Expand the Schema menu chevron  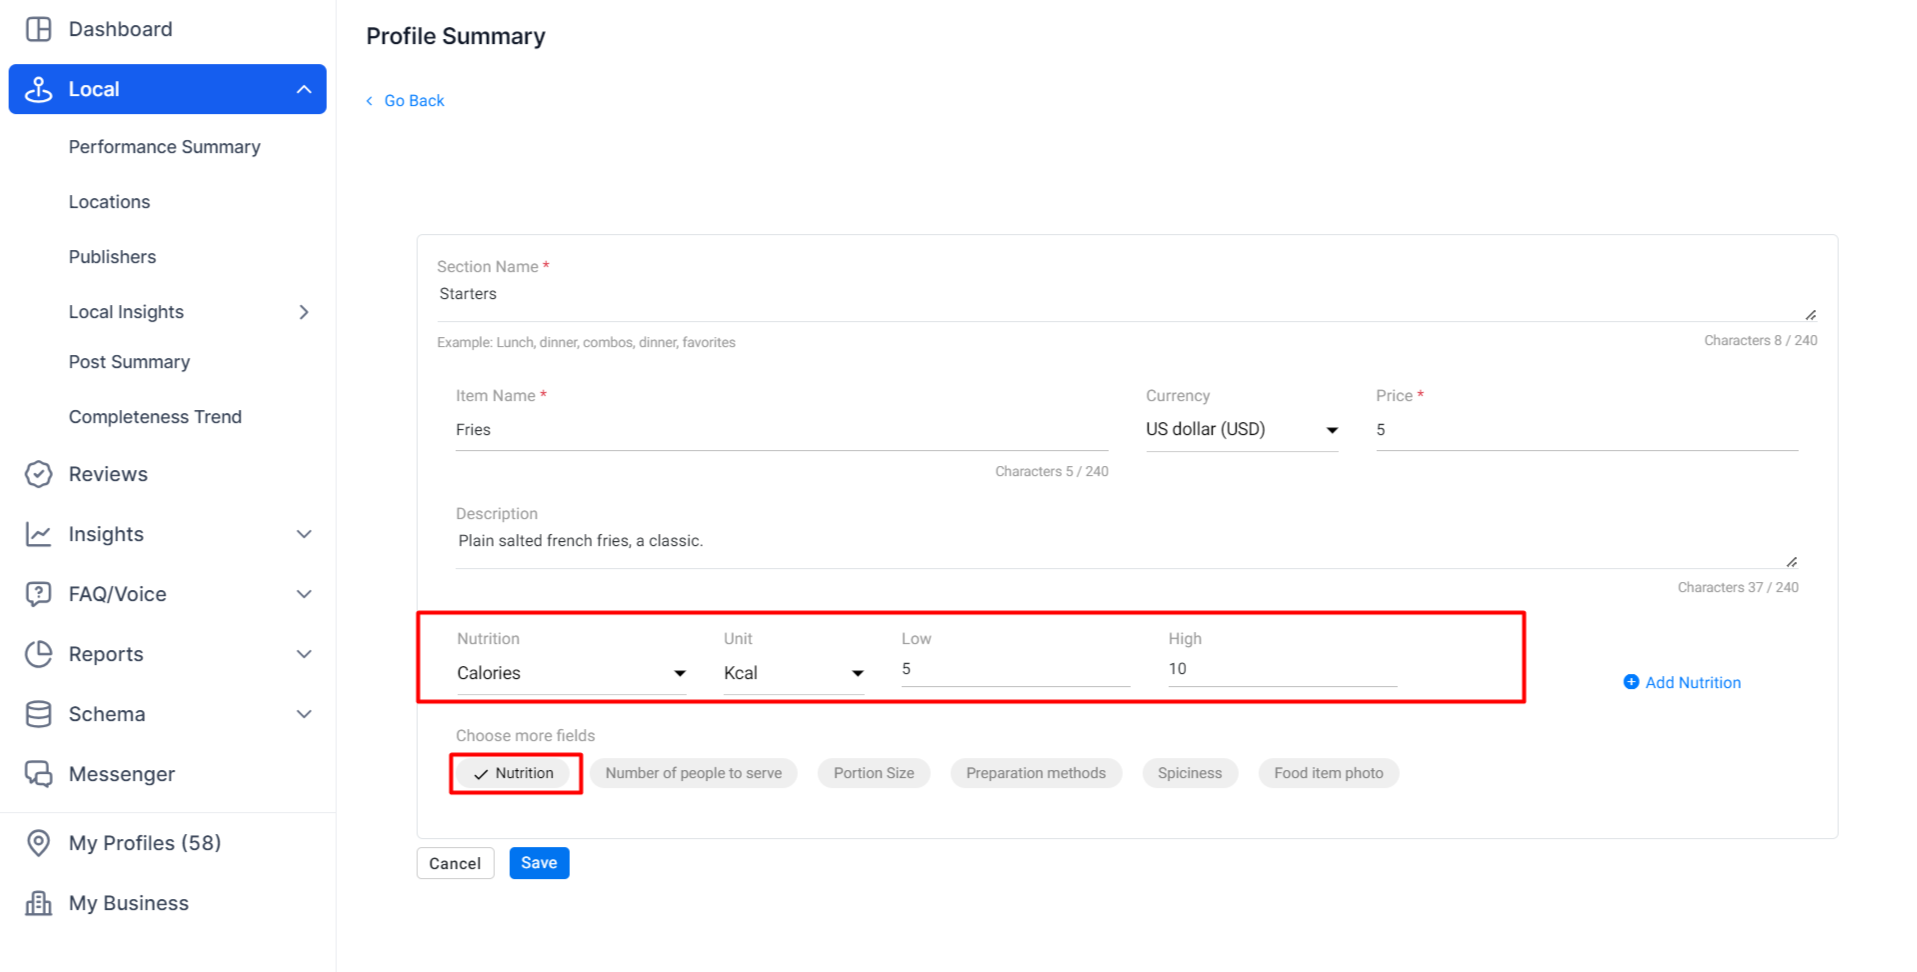coord(304,714)
